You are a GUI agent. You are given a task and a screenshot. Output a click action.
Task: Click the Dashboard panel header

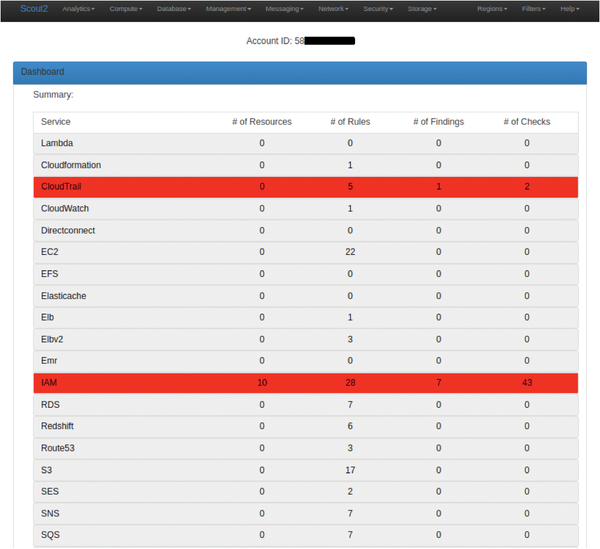point(300,72)
